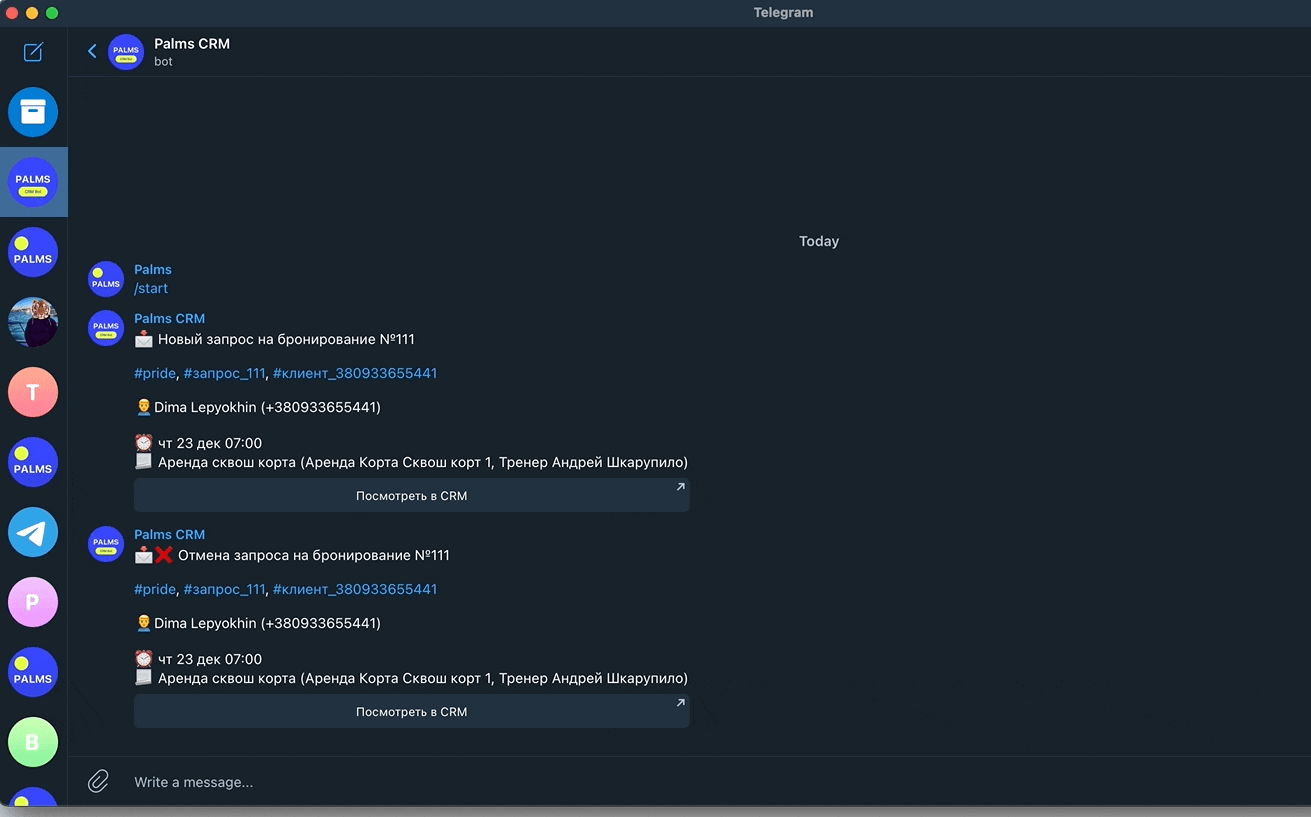Screen dimensions: 1311x817
Task: Open #запрос_111 hashtag in the cancellation message
Action: click(x=225, y=589)
